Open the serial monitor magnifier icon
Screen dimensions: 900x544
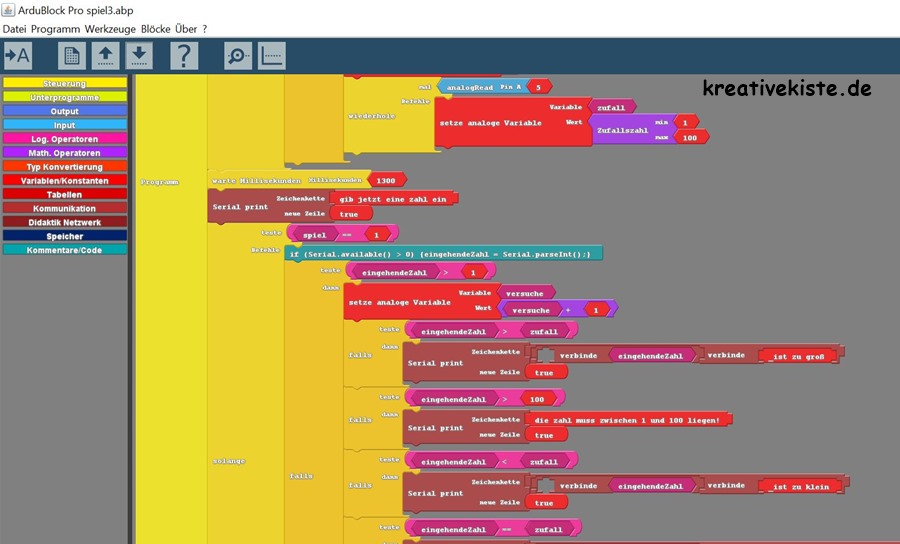click(238, 55)
